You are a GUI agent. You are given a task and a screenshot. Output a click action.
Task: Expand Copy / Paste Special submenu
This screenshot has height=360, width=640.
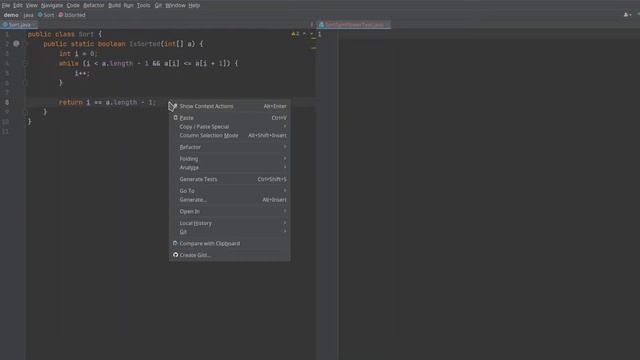click(x=230, y=127)
